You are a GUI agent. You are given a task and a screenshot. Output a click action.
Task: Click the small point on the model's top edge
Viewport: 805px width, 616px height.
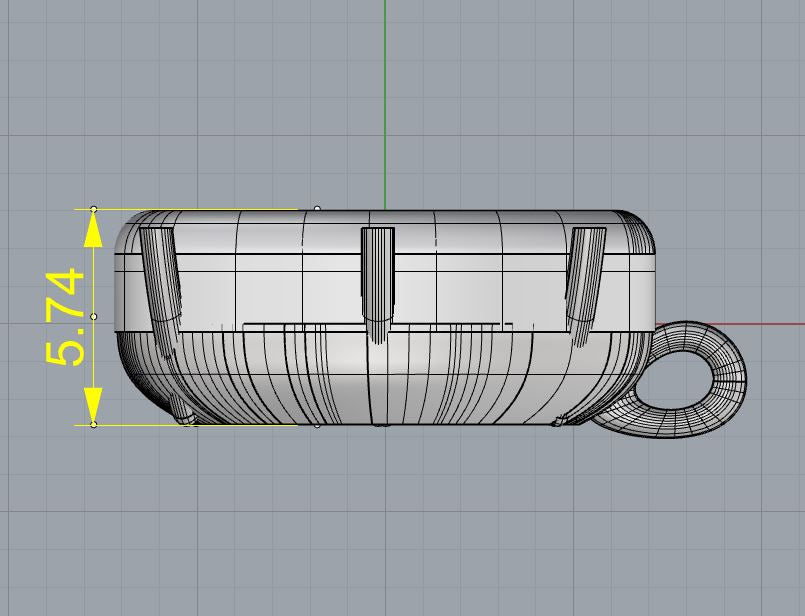318,209
